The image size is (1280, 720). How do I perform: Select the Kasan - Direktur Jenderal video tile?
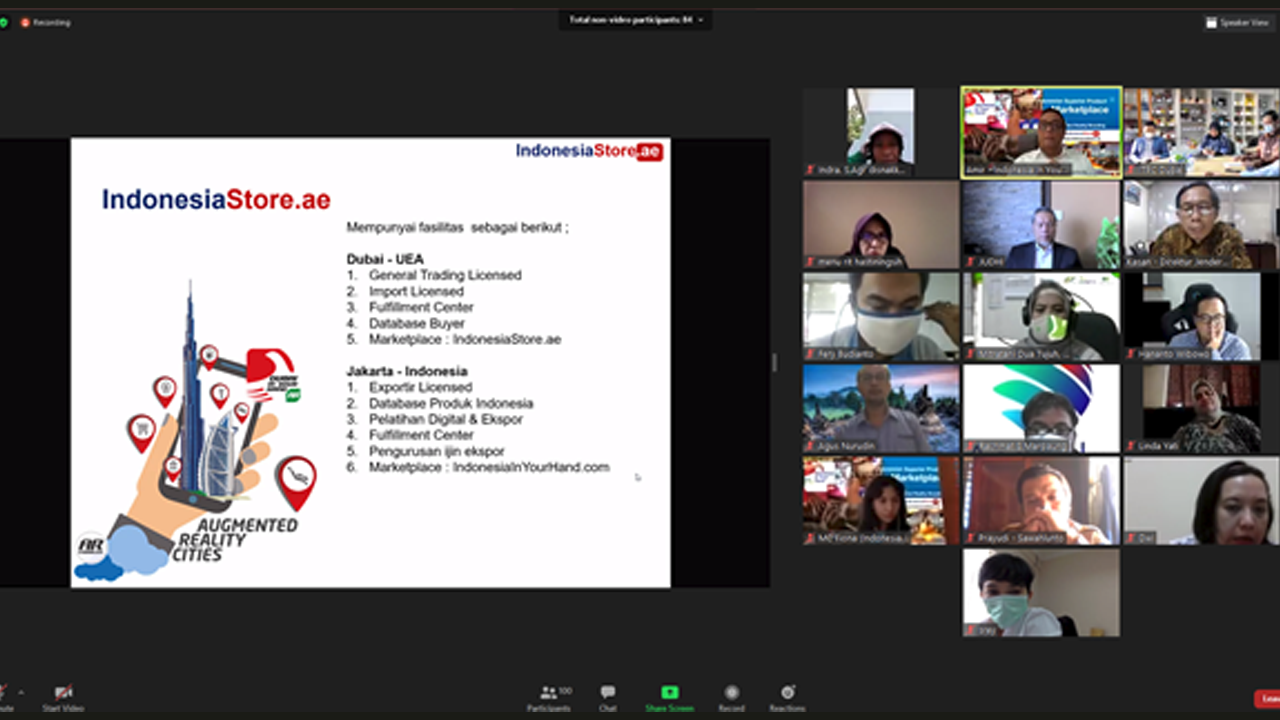(1201, 225)
